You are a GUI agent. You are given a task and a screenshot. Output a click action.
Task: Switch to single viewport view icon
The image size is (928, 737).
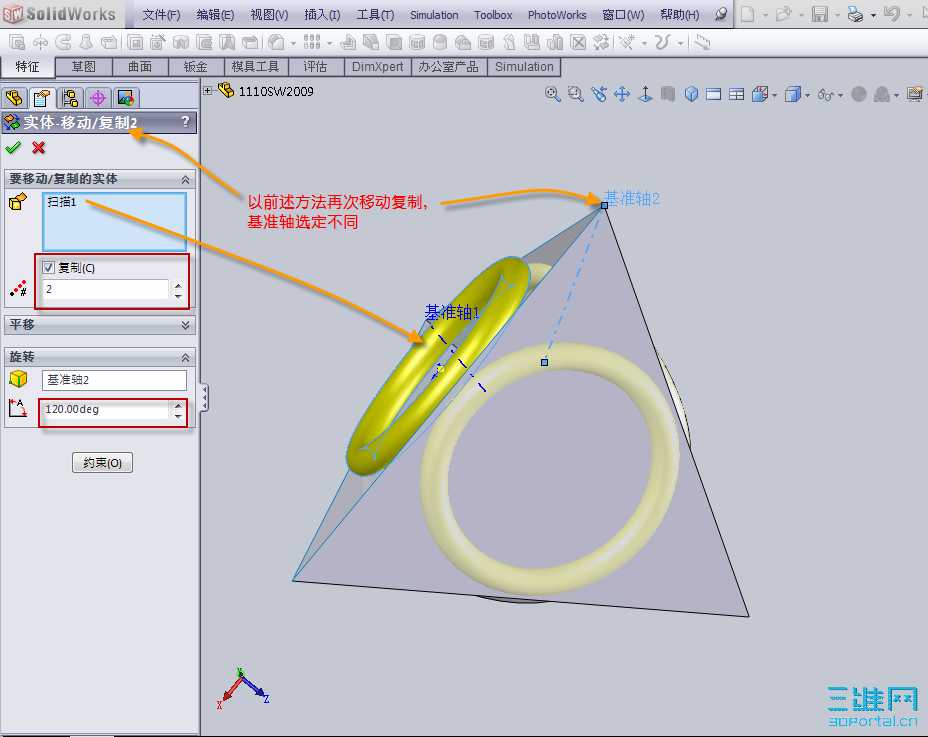click(x=714, y=94)
